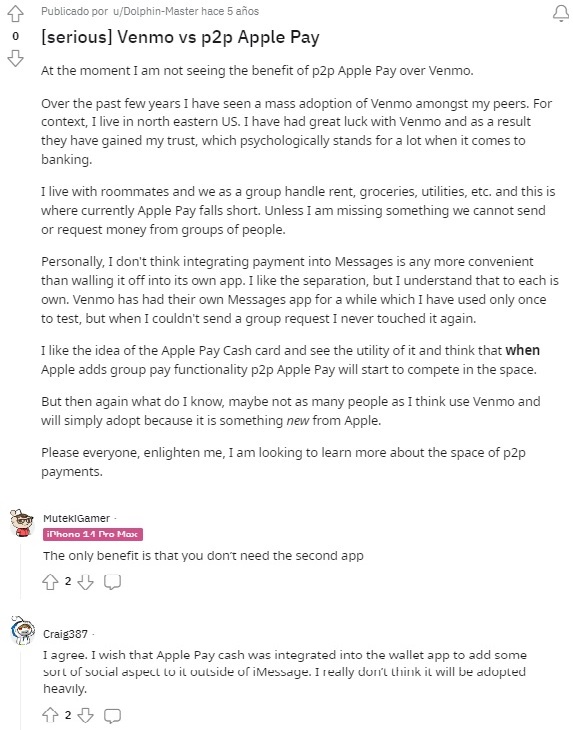Click the post score count
Image resolution: width=573 pixels, height=730 pixels.
coord(15,36)
